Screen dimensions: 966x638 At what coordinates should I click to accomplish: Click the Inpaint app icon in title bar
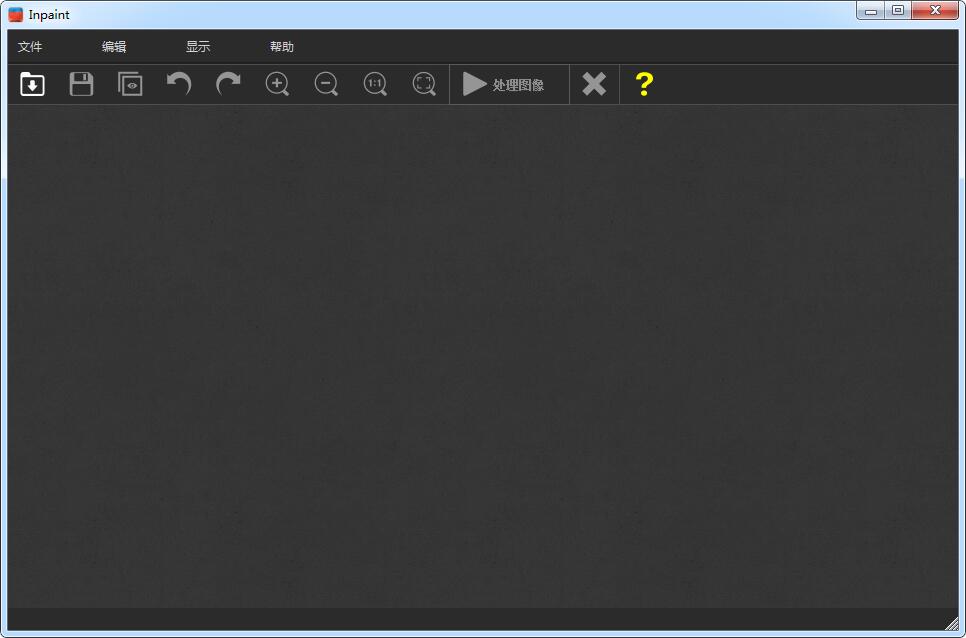pyautogui.click(x=15, y=14)
